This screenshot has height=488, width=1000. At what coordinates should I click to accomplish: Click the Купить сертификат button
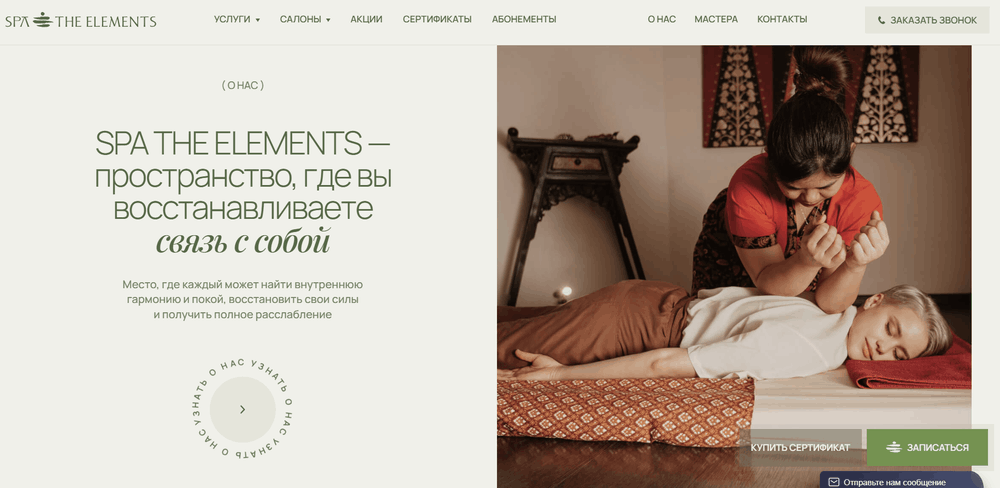pyautogui.click(x=800, y=447)
